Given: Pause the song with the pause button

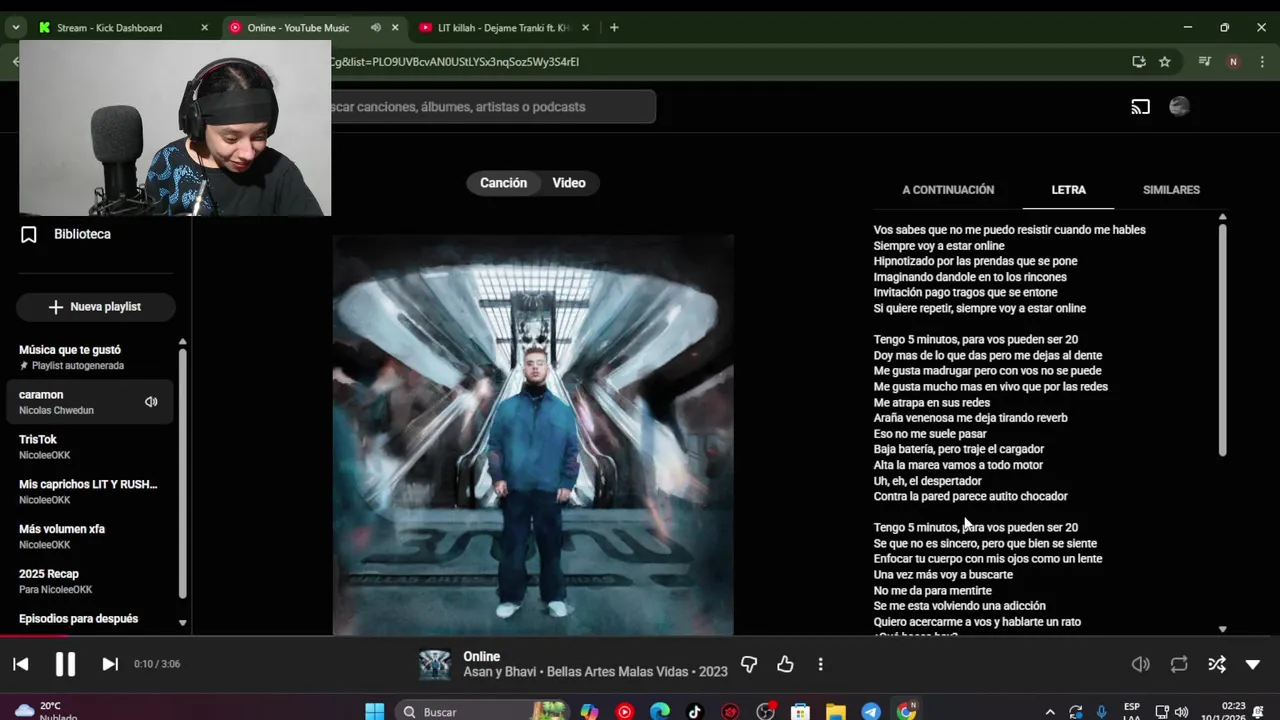Looking at the screenshot, I should click(65, 664).
